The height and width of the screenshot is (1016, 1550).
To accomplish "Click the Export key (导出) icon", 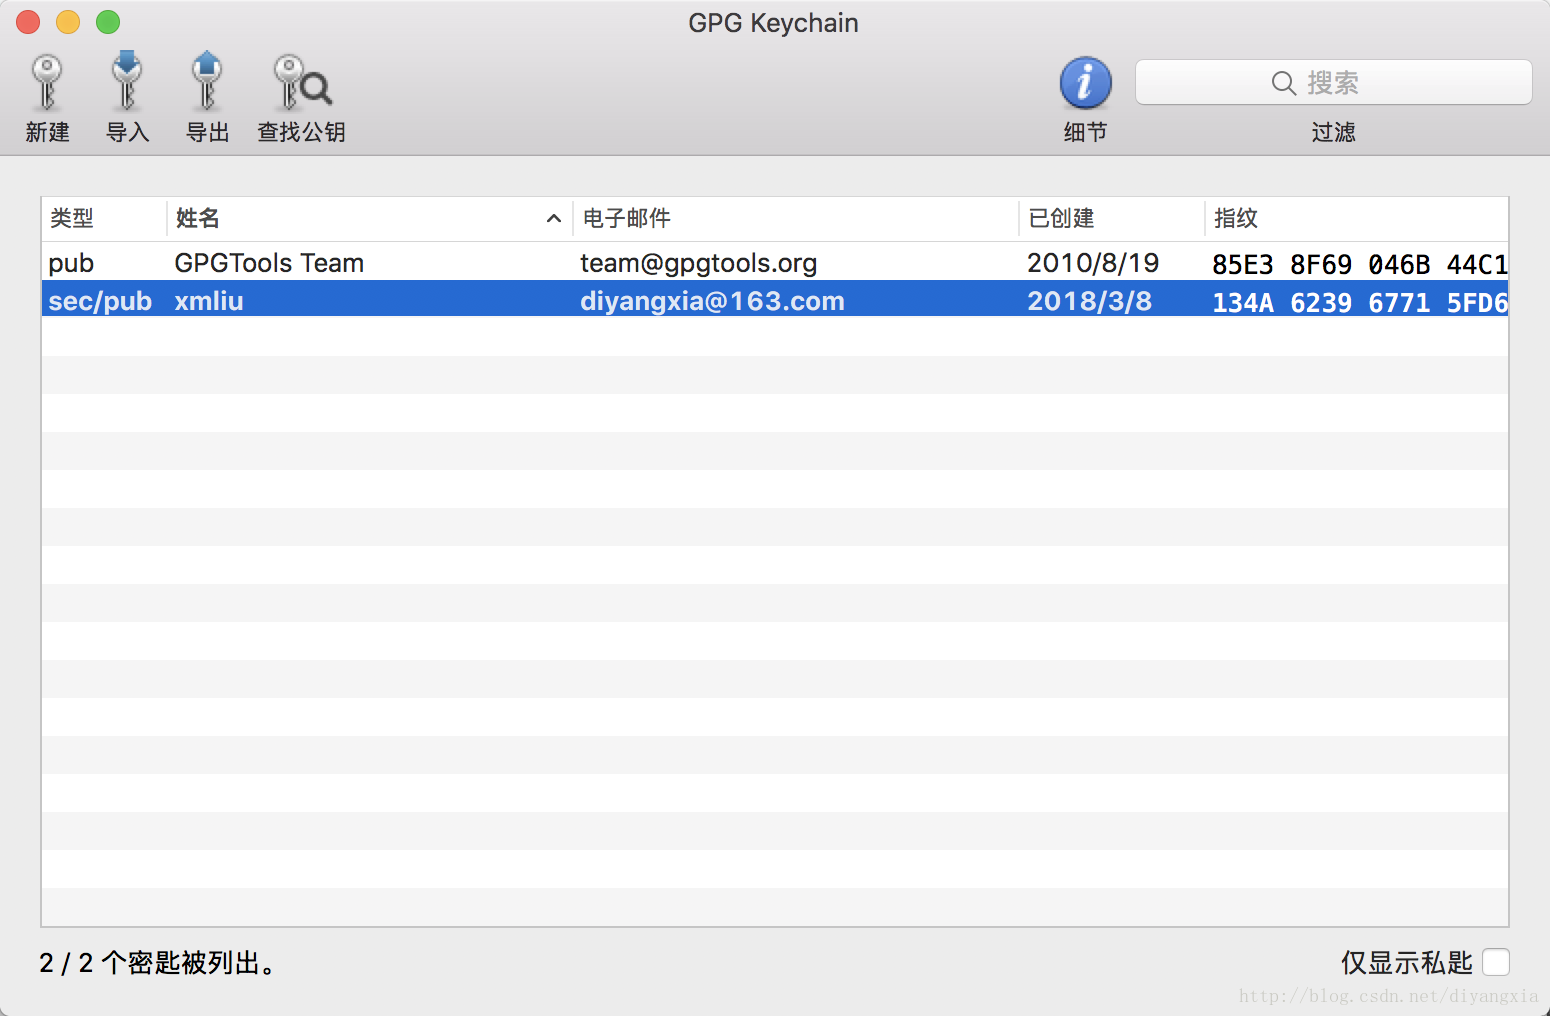I will (x=207, y=84).
